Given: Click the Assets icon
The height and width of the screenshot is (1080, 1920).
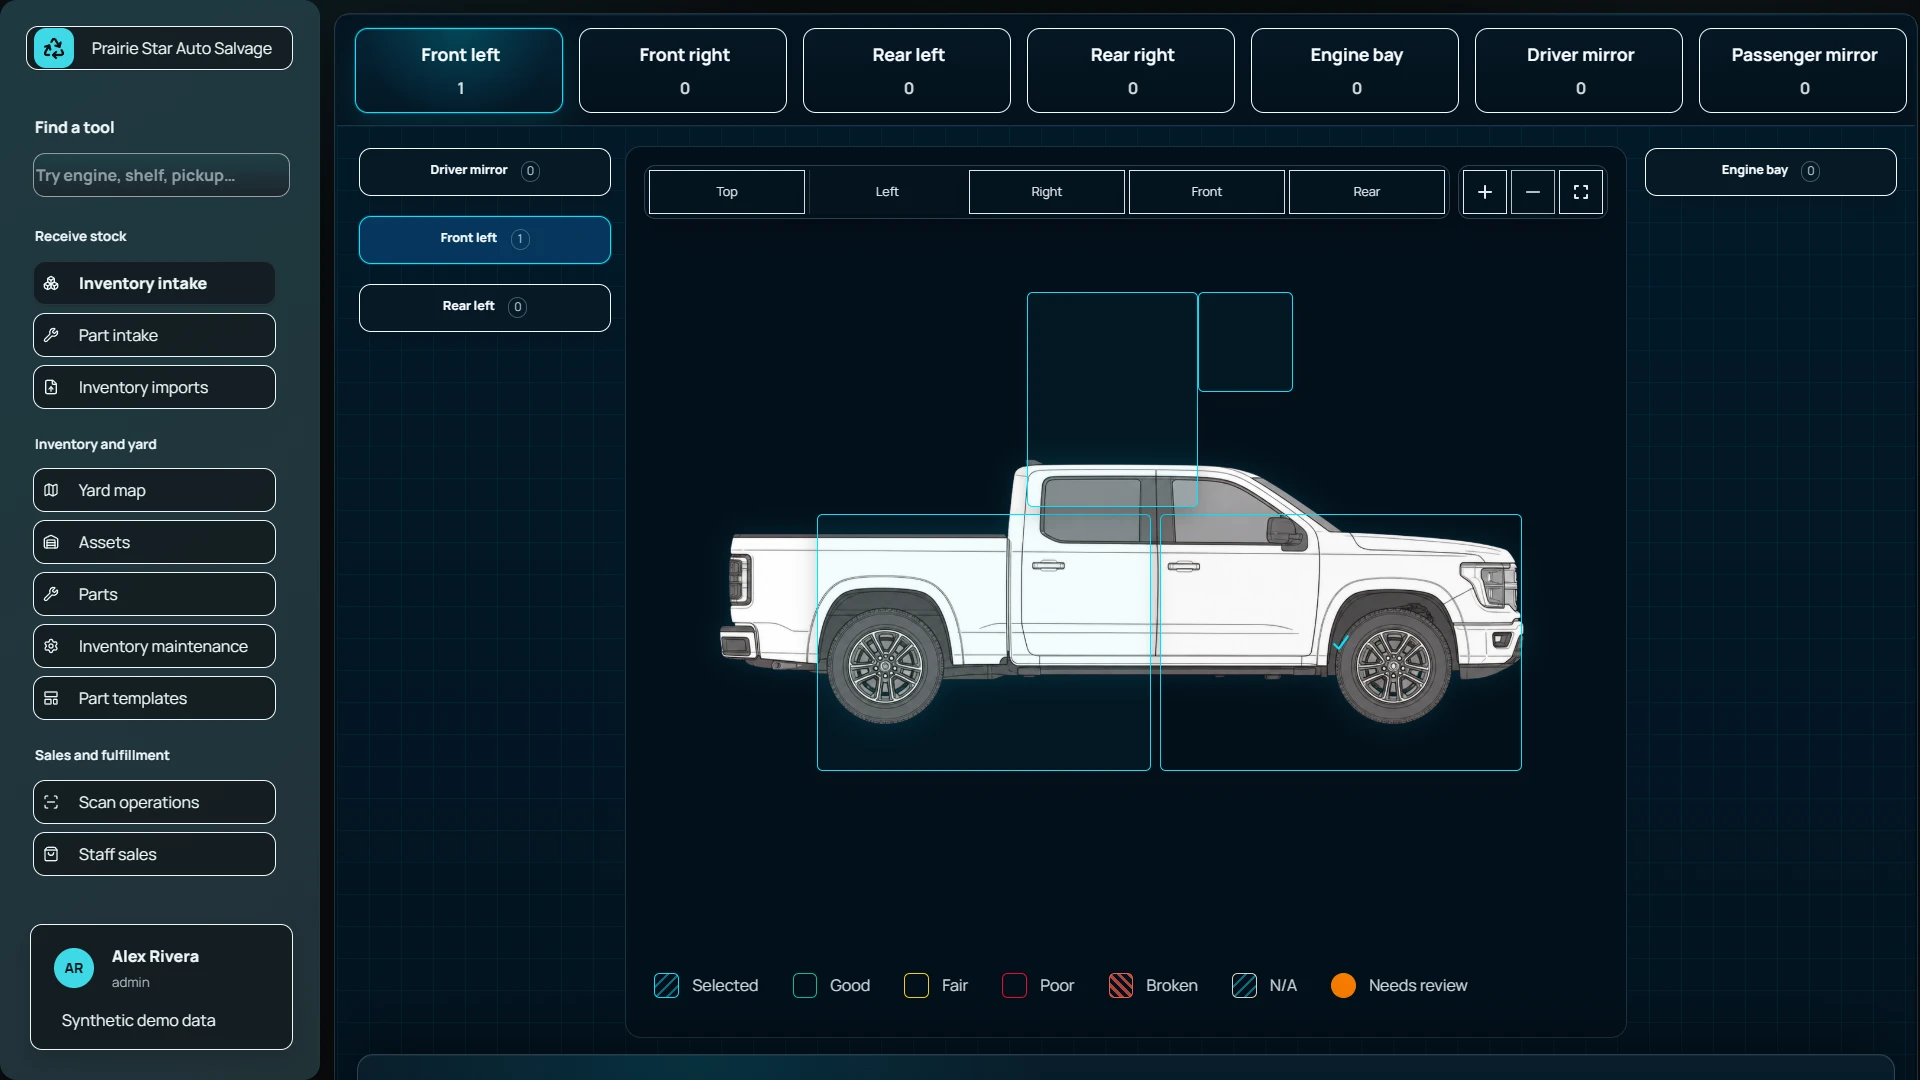Looking at the screenshot, I should coord(51,542).
